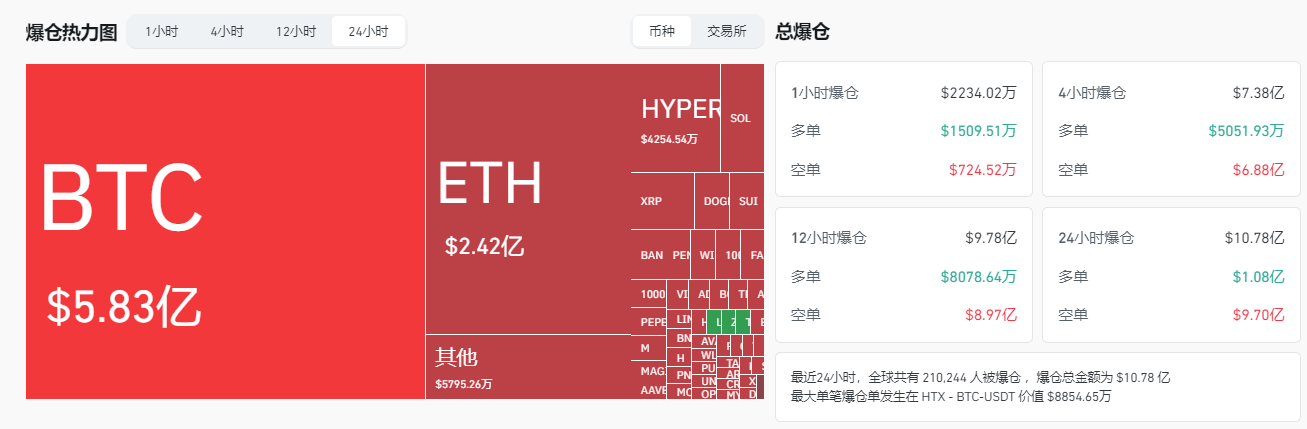Click the $7.38亿 total value
Screen dimensions: 1307x429
[1258, 93]
